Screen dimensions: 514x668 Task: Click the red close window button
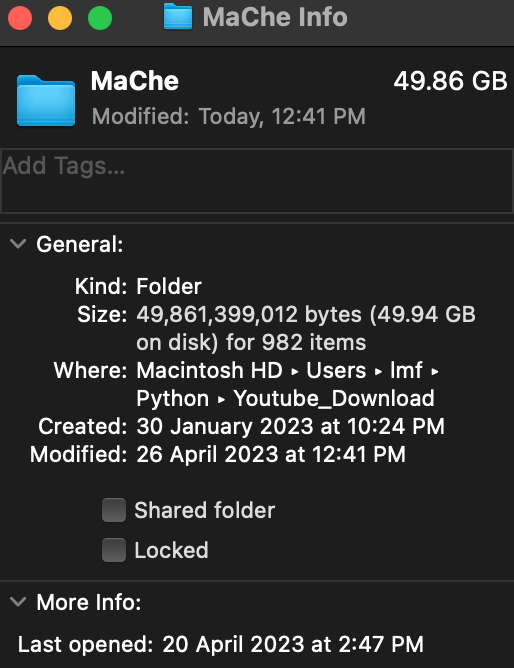pyautogui.click(x=20, y=18)
